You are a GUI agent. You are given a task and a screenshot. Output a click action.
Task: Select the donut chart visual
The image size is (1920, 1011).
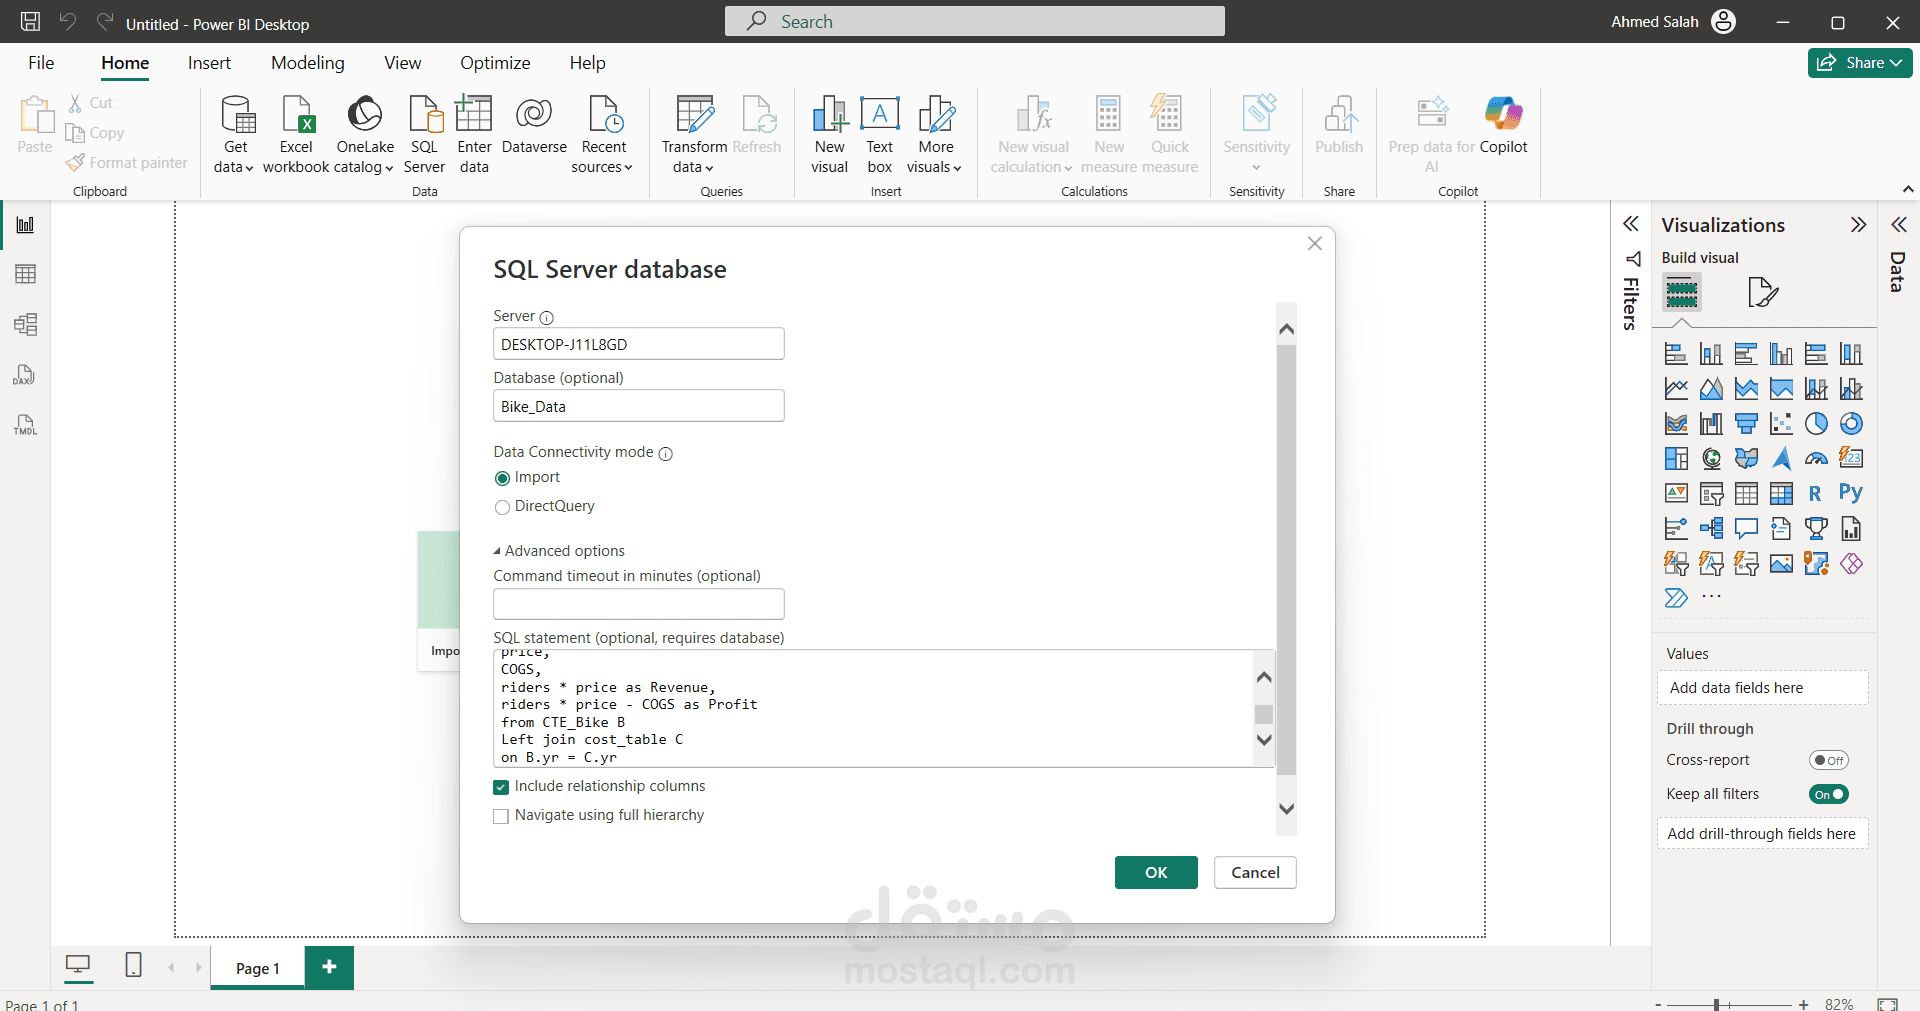click(1851, 424)
